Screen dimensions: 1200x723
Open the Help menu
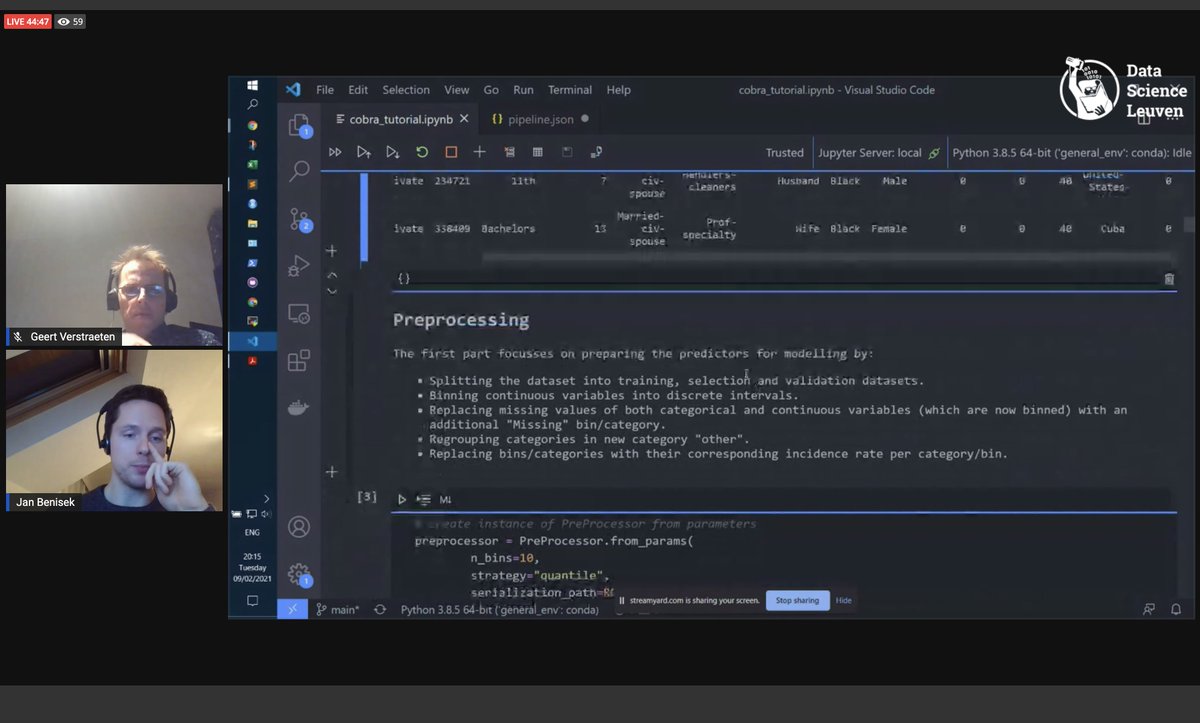(x=619, y=89)
